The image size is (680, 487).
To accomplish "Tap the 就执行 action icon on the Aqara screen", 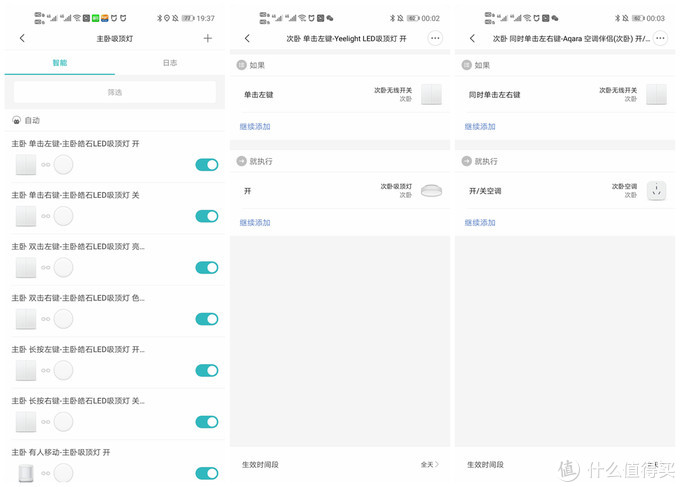I will pyautogui.click(x=467, y=161).
